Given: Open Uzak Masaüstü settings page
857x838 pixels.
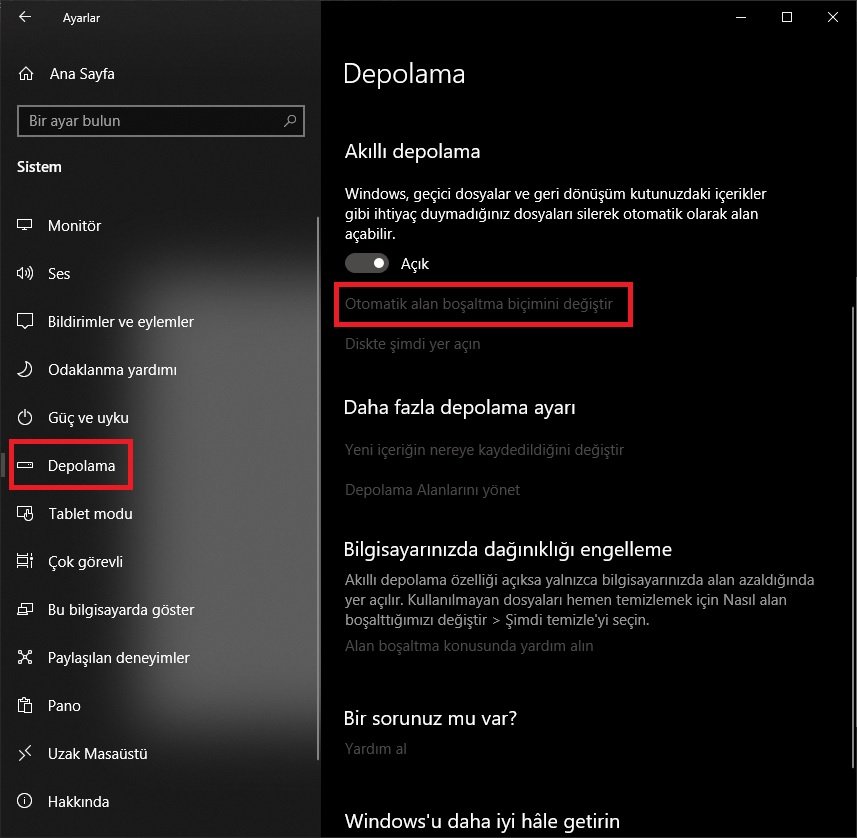Looking at the screenshot, I should click(97, 754).
